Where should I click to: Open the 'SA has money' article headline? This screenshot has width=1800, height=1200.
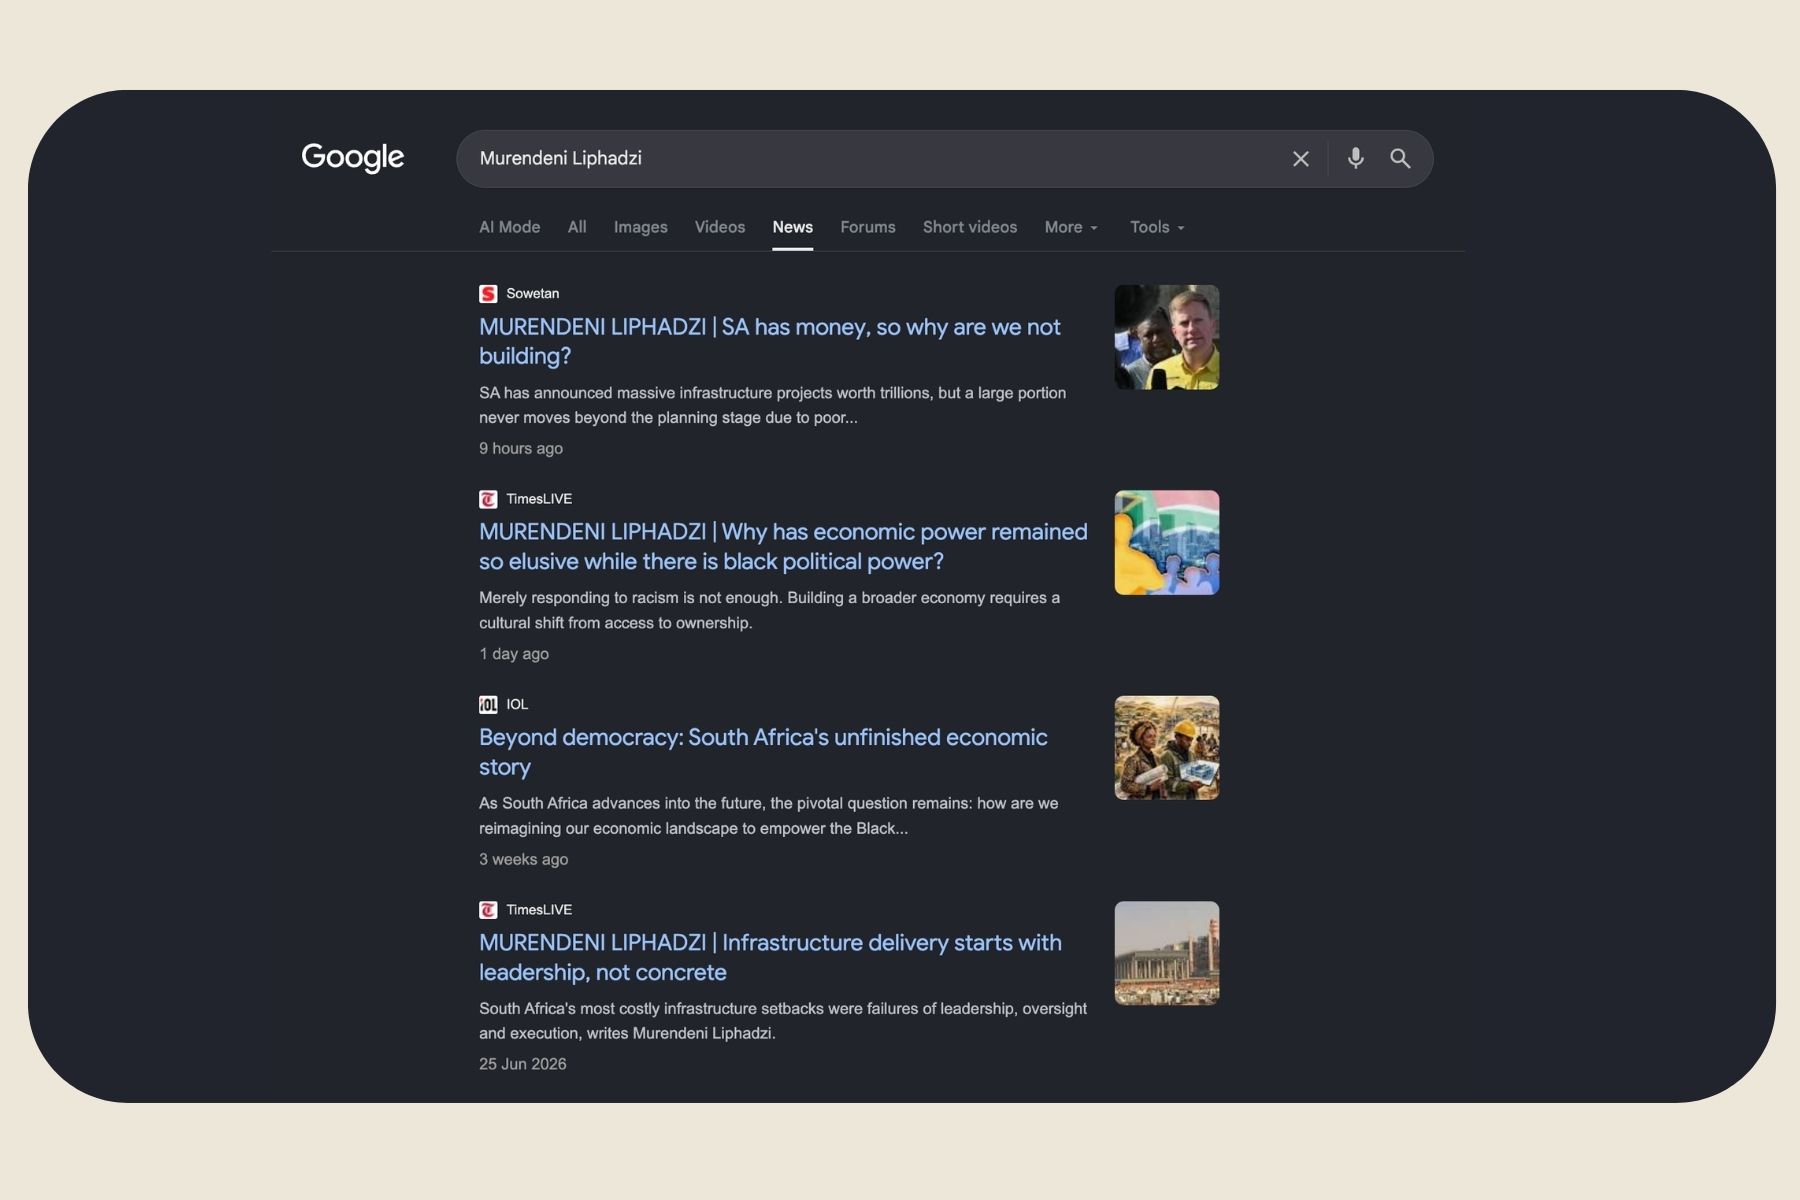tap(770, 341)
